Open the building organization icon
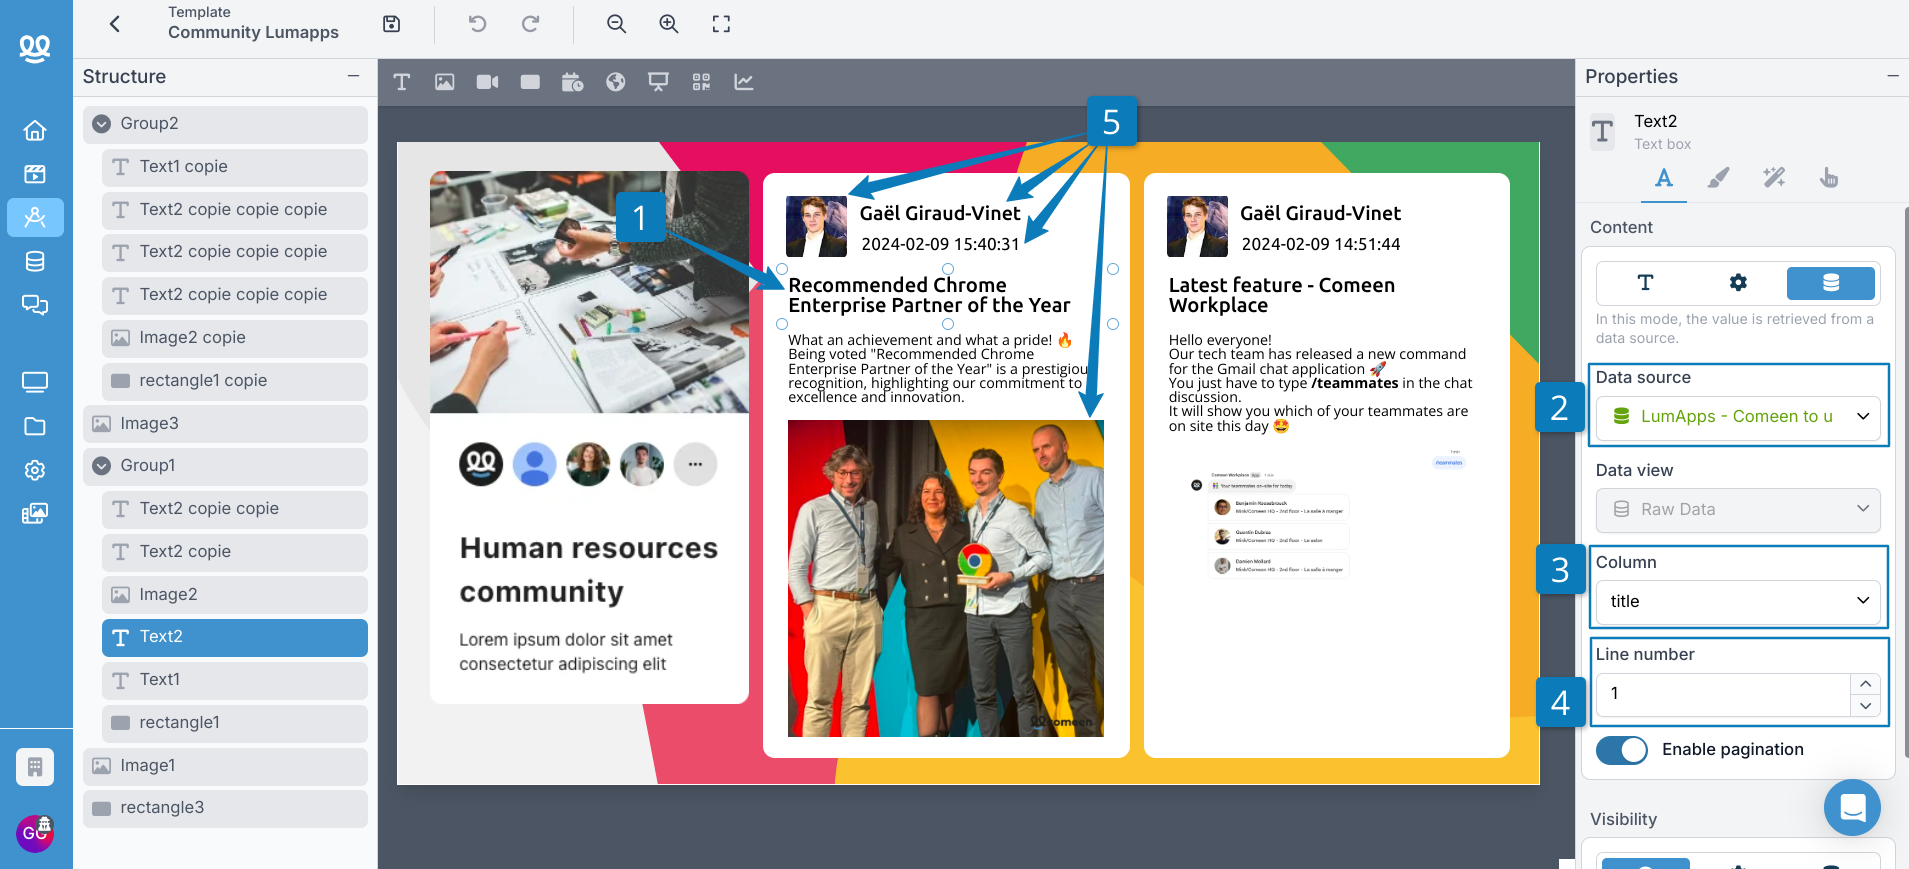 point(35,767)
